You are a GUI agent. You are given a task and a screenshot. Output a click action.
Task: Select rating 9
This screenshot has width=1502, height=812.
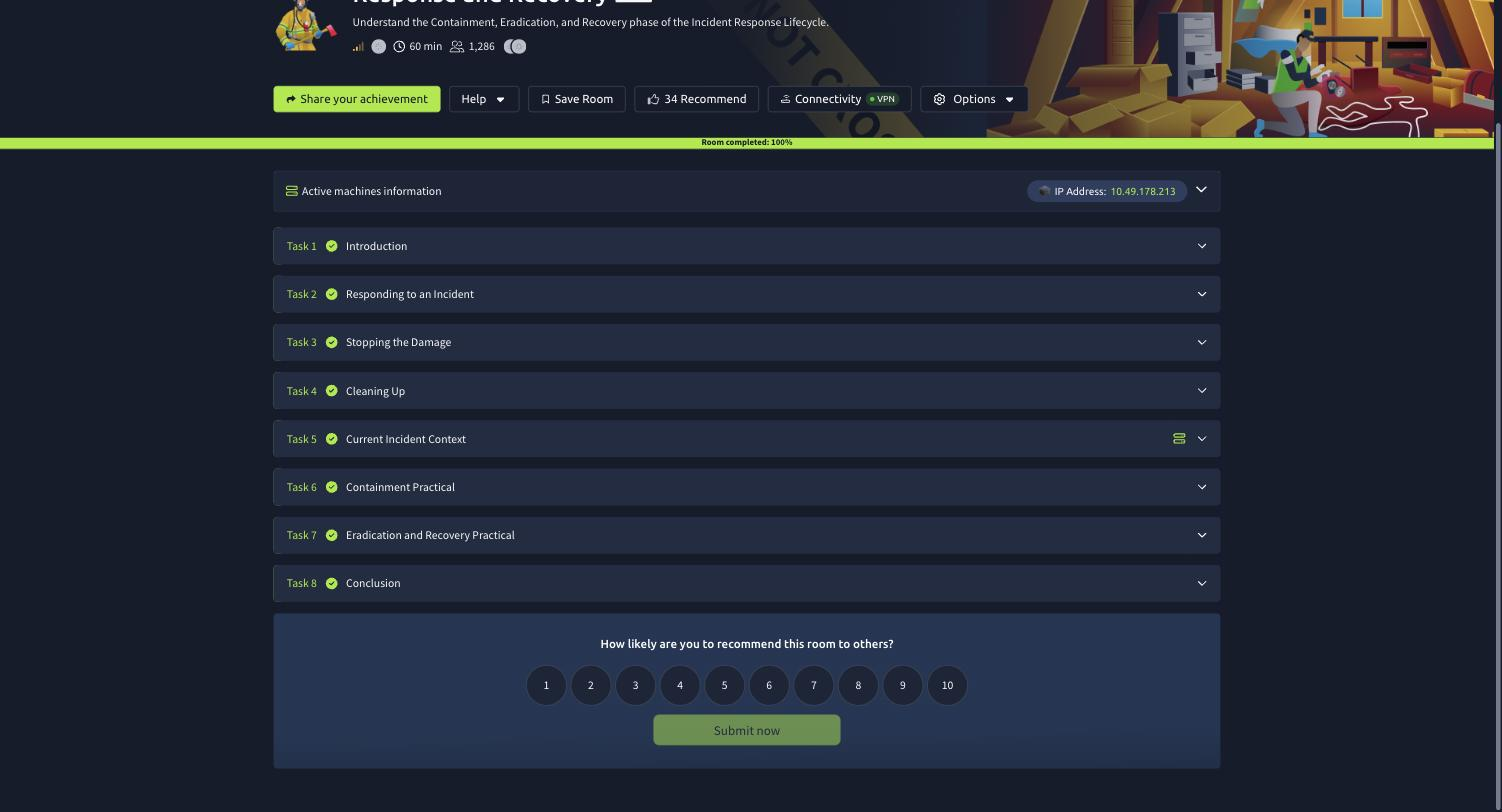point(902,685)
